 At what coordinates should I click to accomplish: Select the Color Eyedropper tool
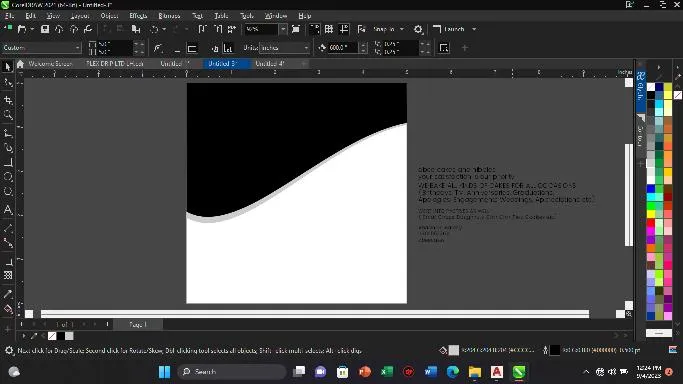[x=7, y=294]
